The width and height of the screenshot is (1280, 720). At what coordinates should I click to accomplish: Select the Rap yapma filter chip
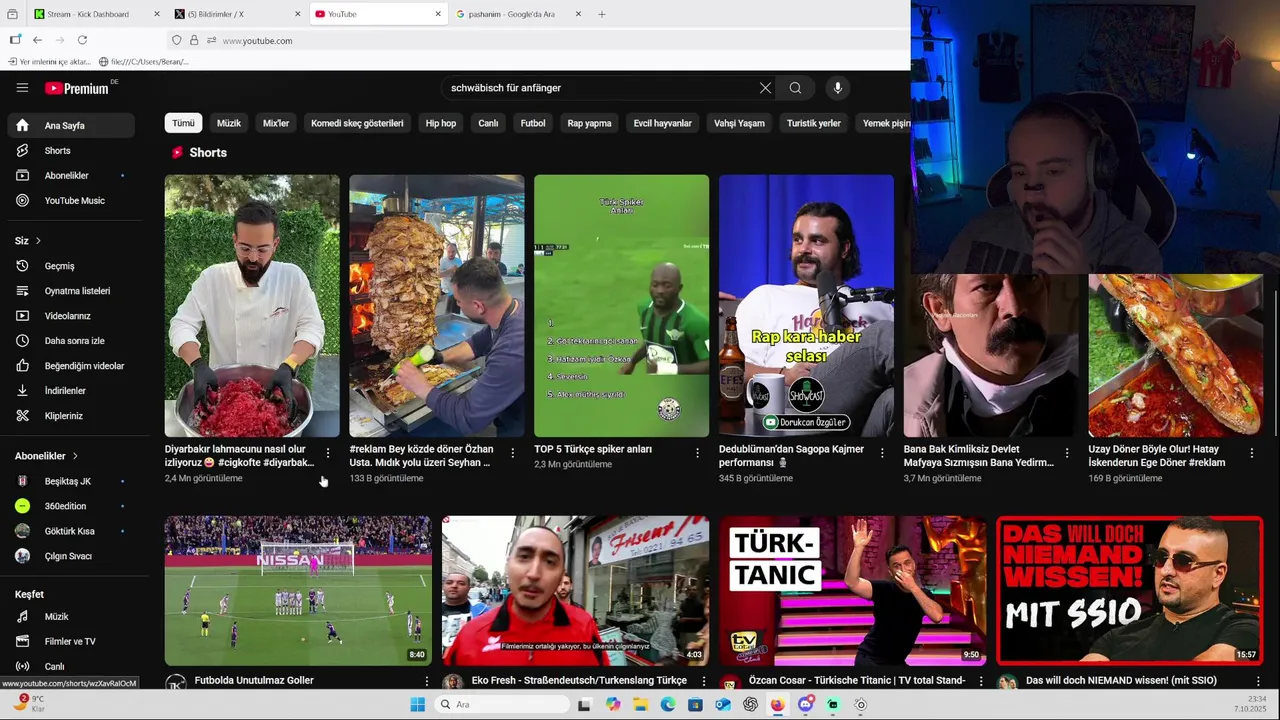pos(589,123)
